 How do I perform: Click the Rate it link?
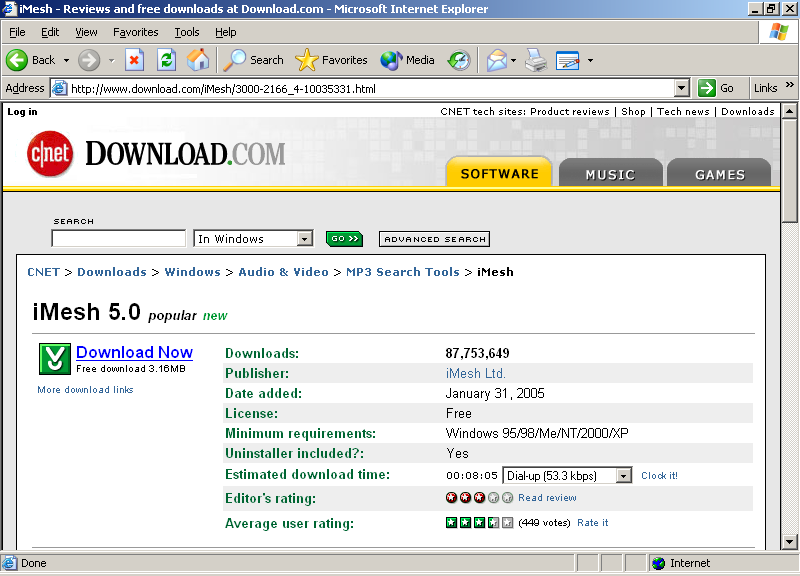[x=592, y=522]
